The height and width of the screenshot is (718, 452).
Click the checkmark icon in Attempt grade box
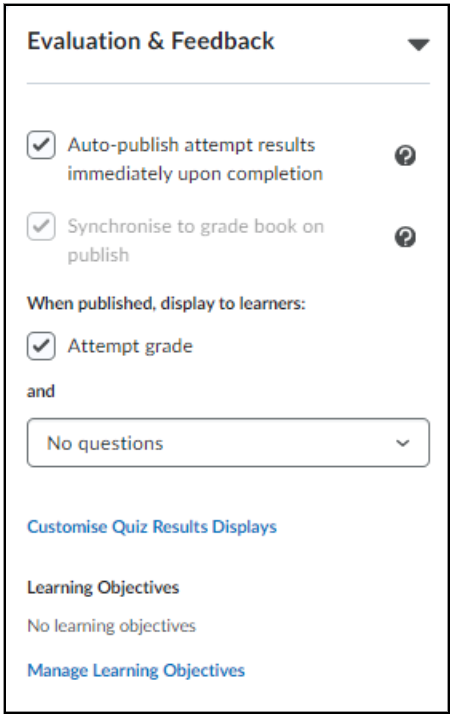[41, 346]
